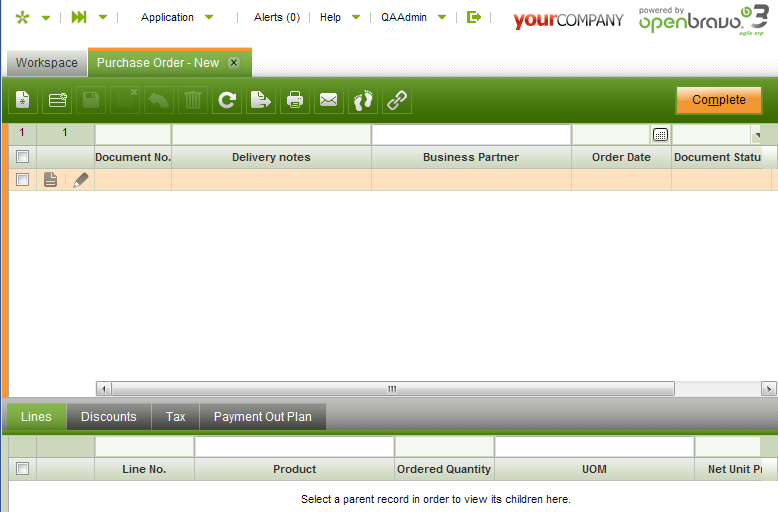Refresh the purchase order grid
Viewport: 778px width, 512px height.
click(x=227, y=100)
